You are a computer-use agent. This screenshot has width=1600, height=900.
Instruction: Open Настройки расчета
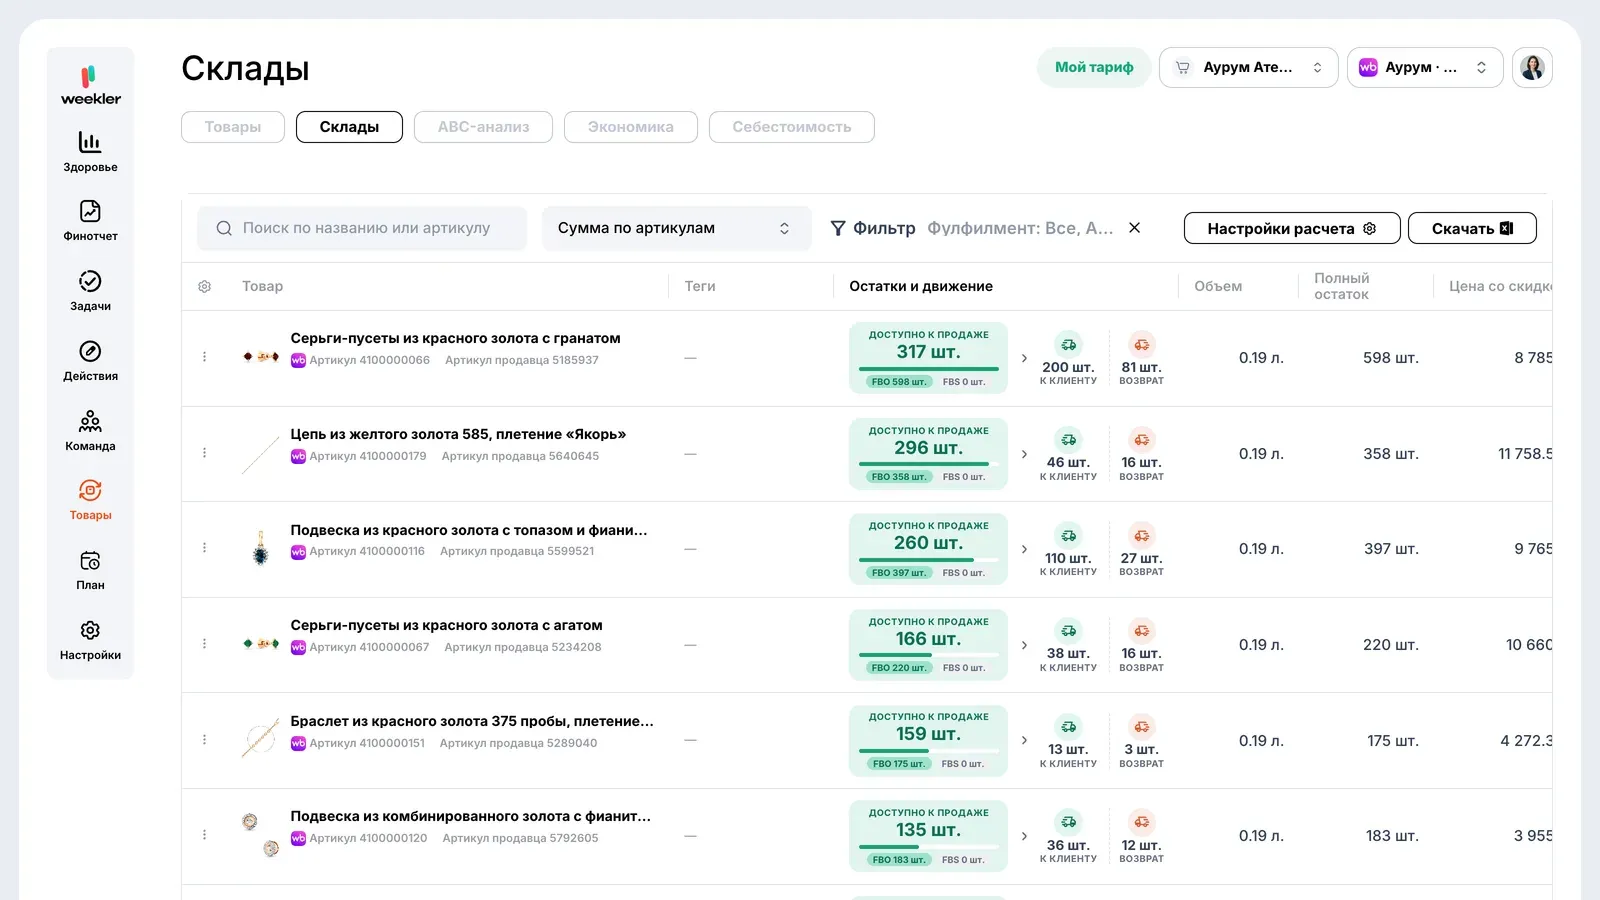click(1292, 228)
